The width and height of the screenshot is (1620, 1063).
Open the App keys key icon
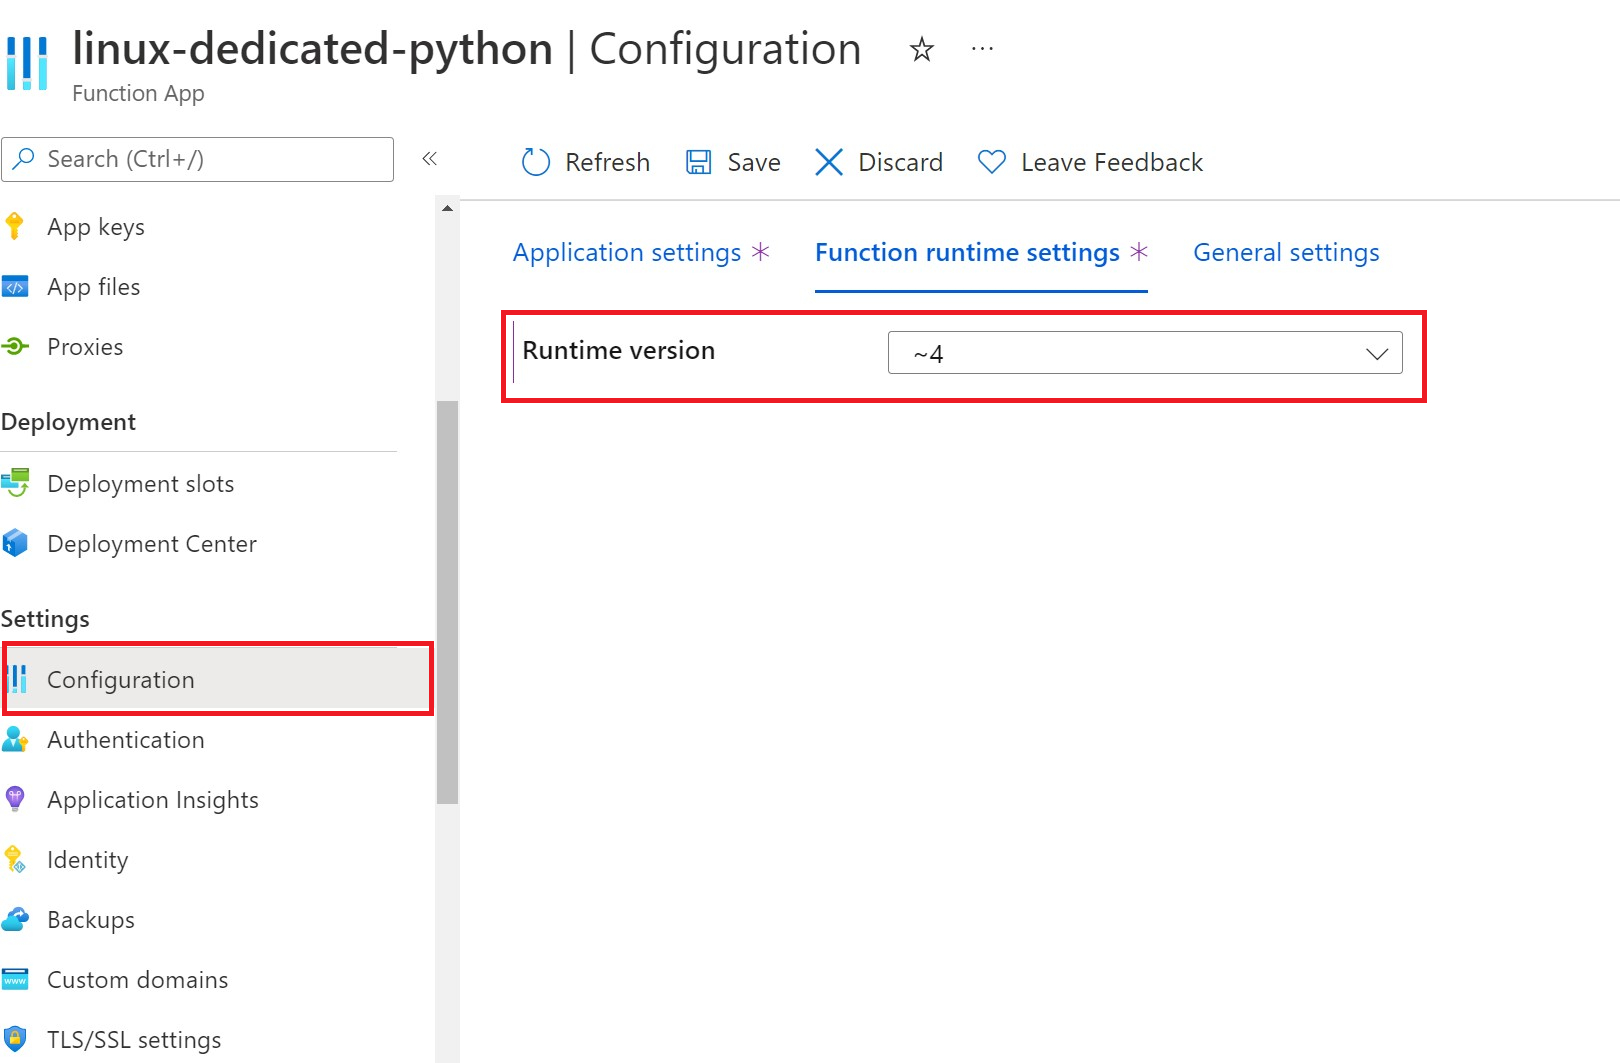pyautogui.click(x=15, y=227)
